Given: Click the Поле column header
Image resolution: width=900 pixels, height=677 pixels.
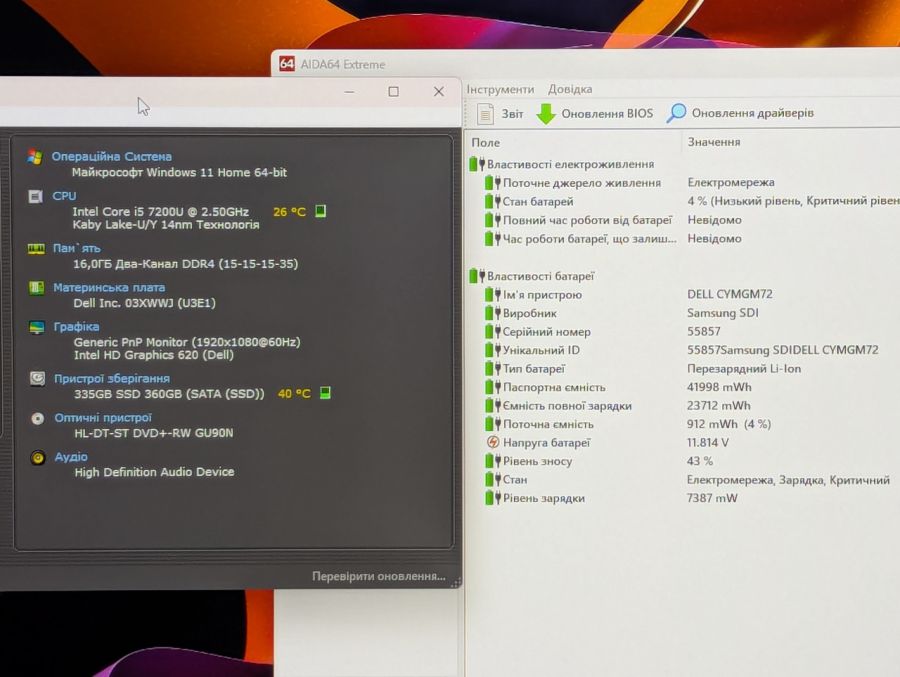Looking at the screenshot, I should pos(486,142).
